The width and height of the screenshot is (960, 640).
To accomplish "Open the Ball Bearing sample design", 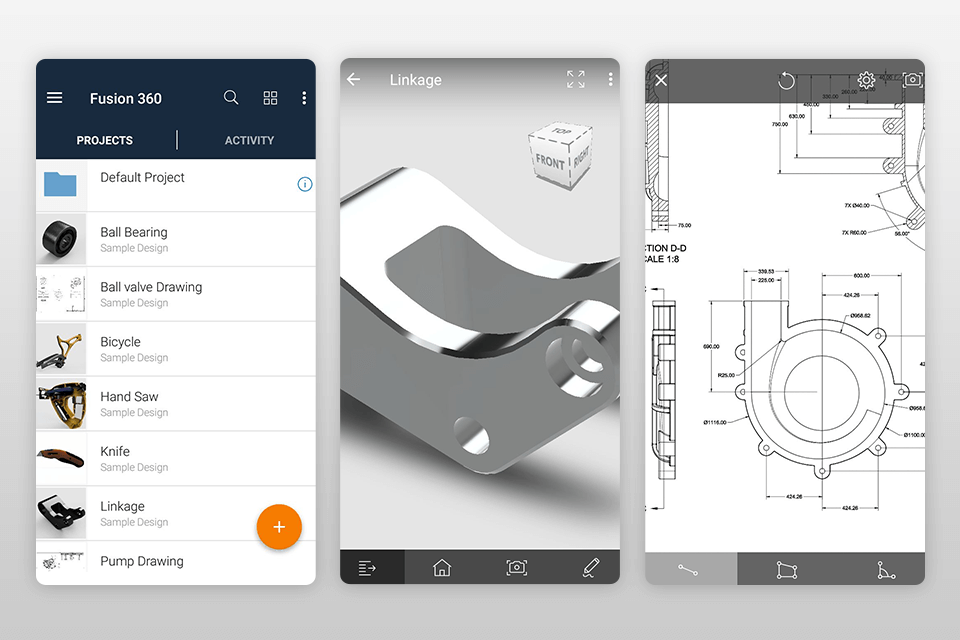I will click(x=134, y=239).
